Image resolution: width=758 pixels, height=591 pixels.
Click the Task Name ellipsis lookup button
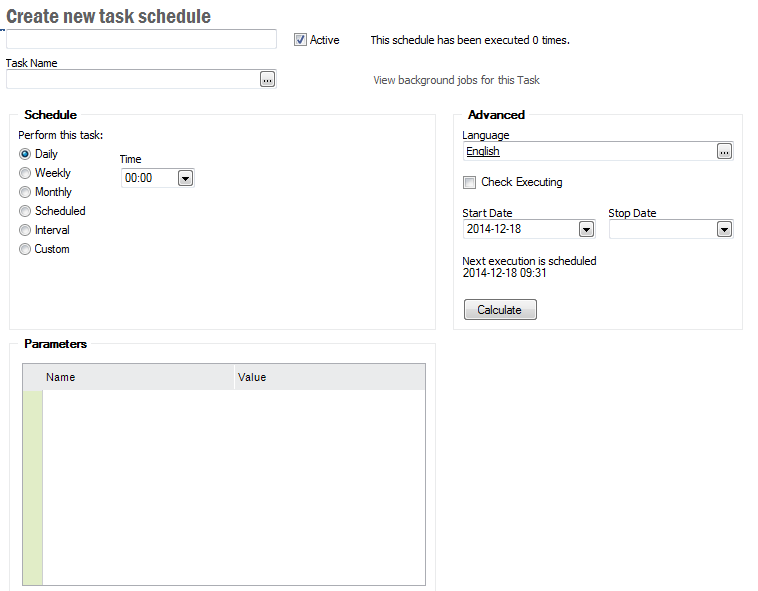[267, 79]
